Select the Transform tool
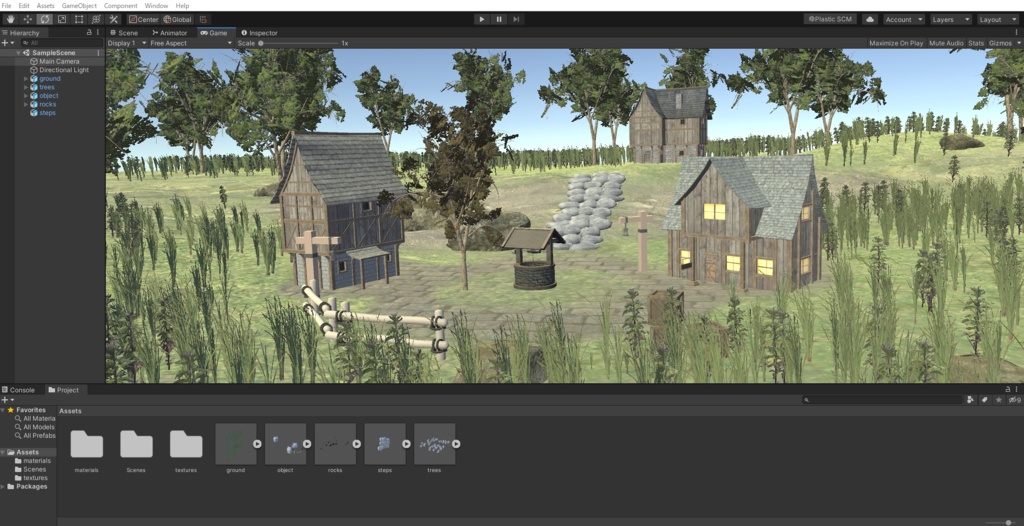The image size is (1024, 526). pyautogui.click(x=96, y=20)
